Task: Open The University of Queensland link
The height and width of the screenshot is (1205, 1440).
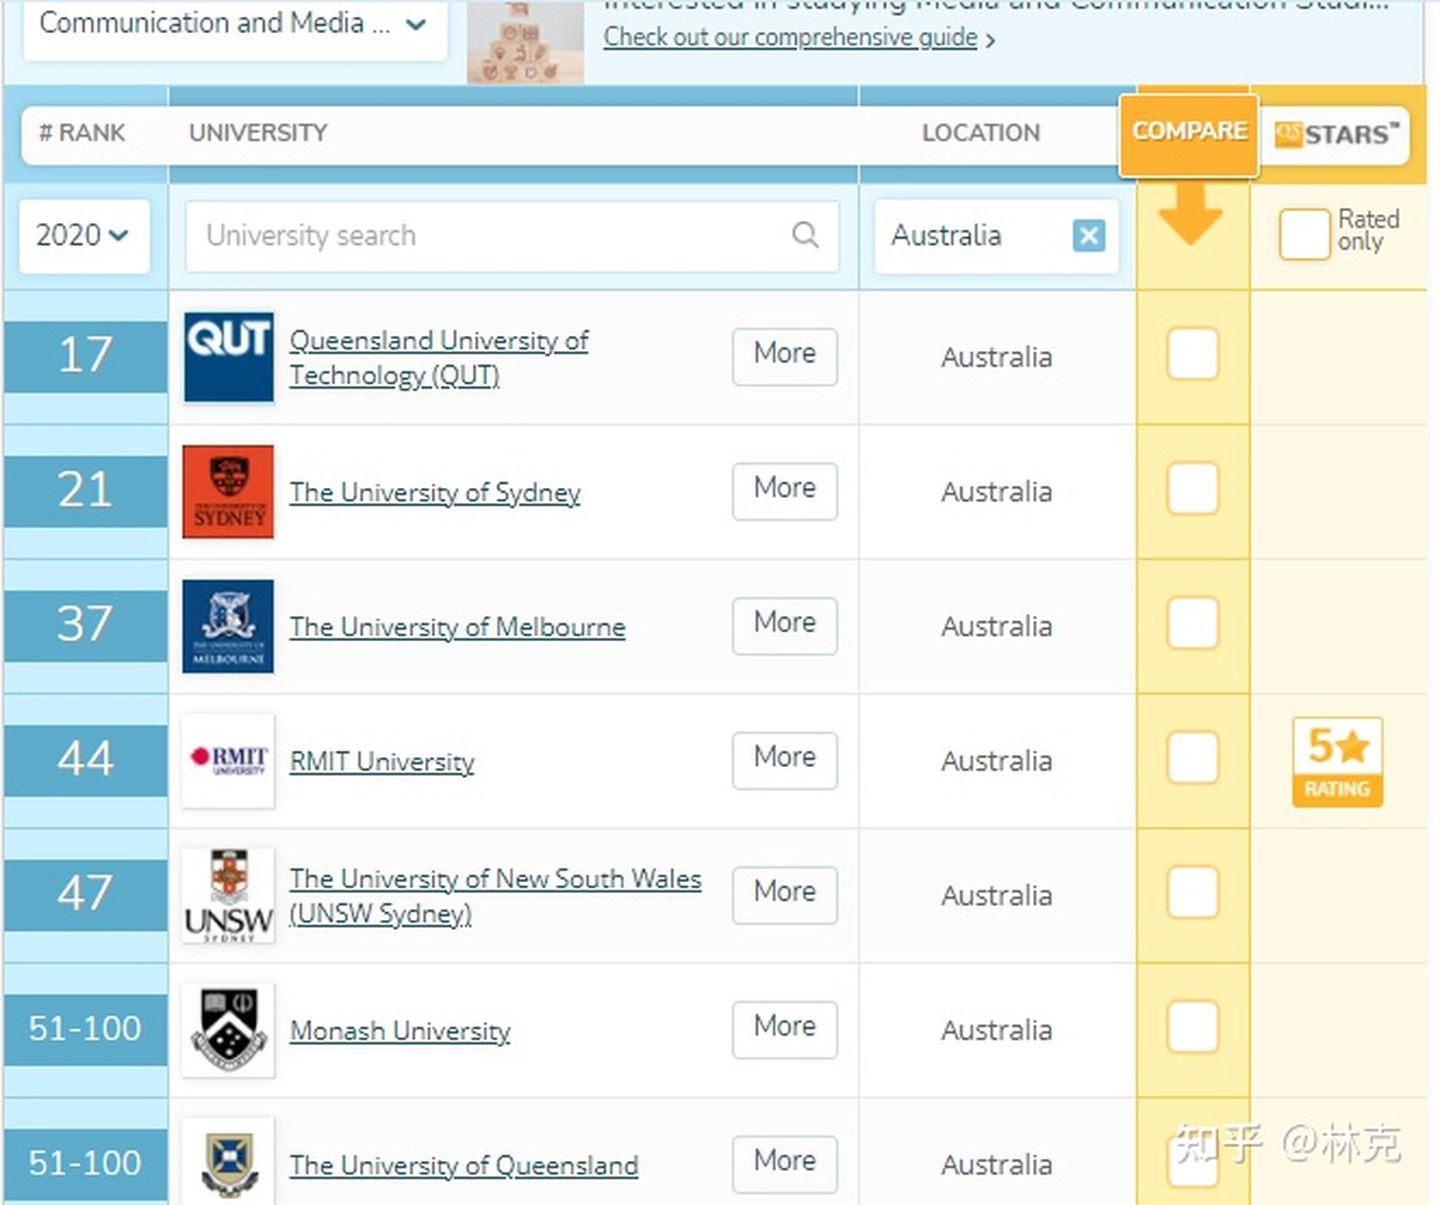Action: point(464,1165)
